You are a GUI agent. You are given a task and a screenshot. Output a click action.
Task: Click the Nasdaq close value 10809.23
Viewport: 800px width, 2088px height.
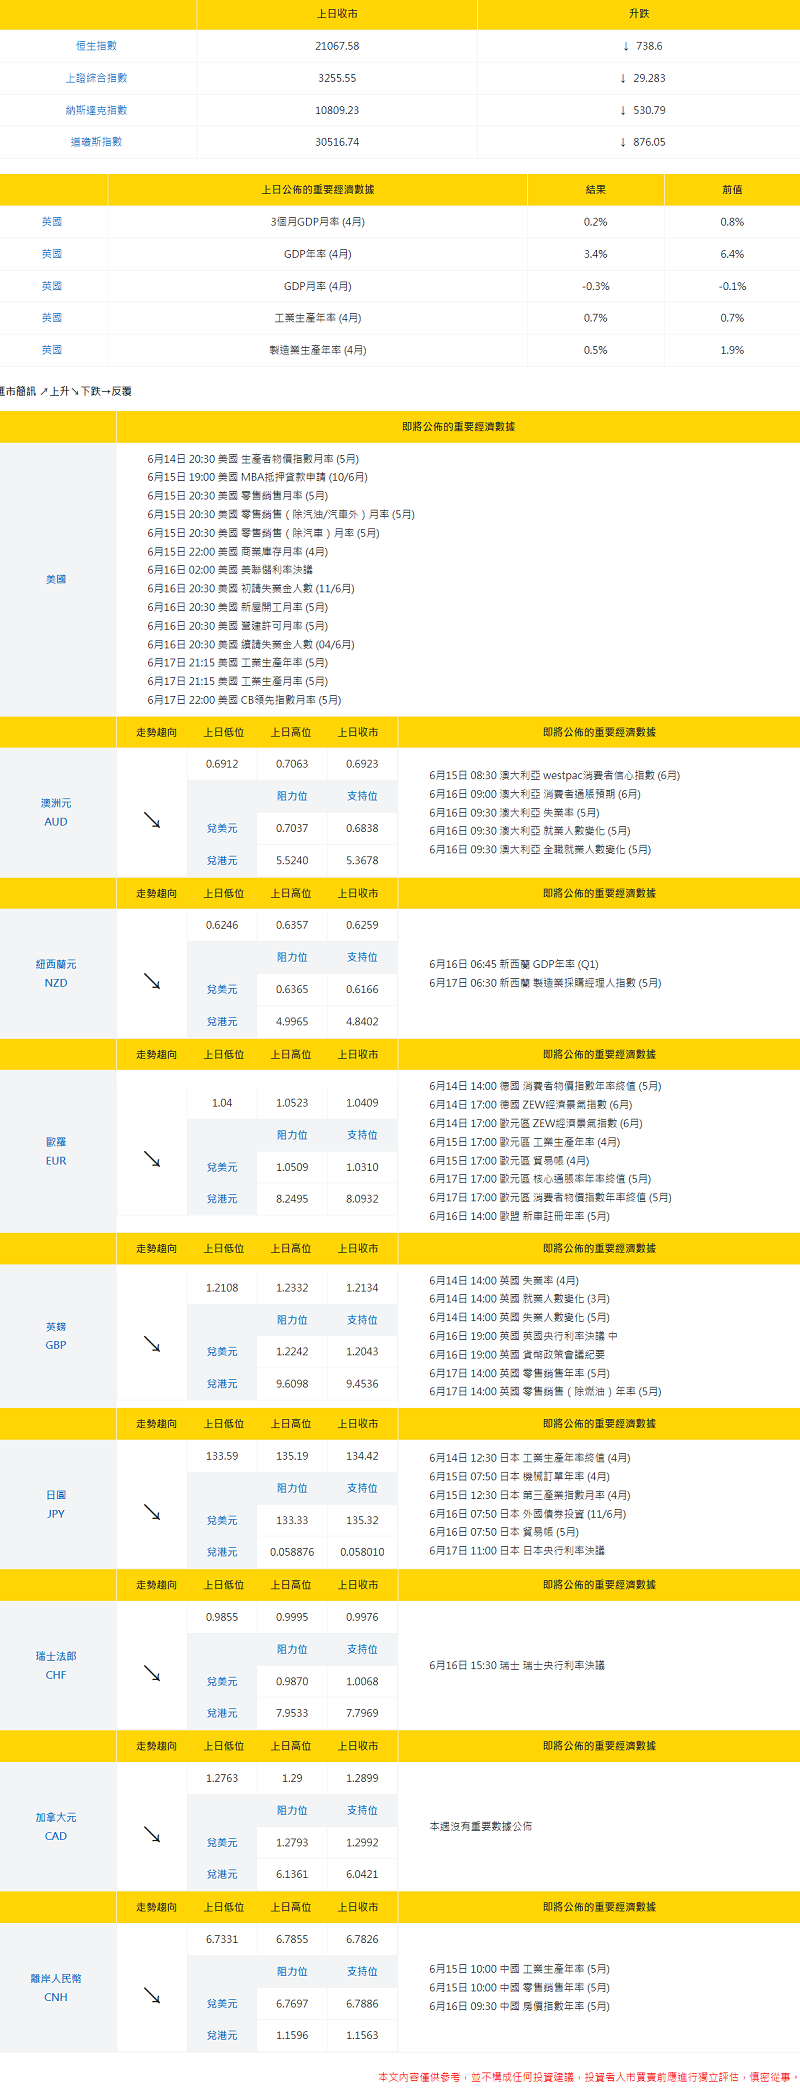pos(337,110)
